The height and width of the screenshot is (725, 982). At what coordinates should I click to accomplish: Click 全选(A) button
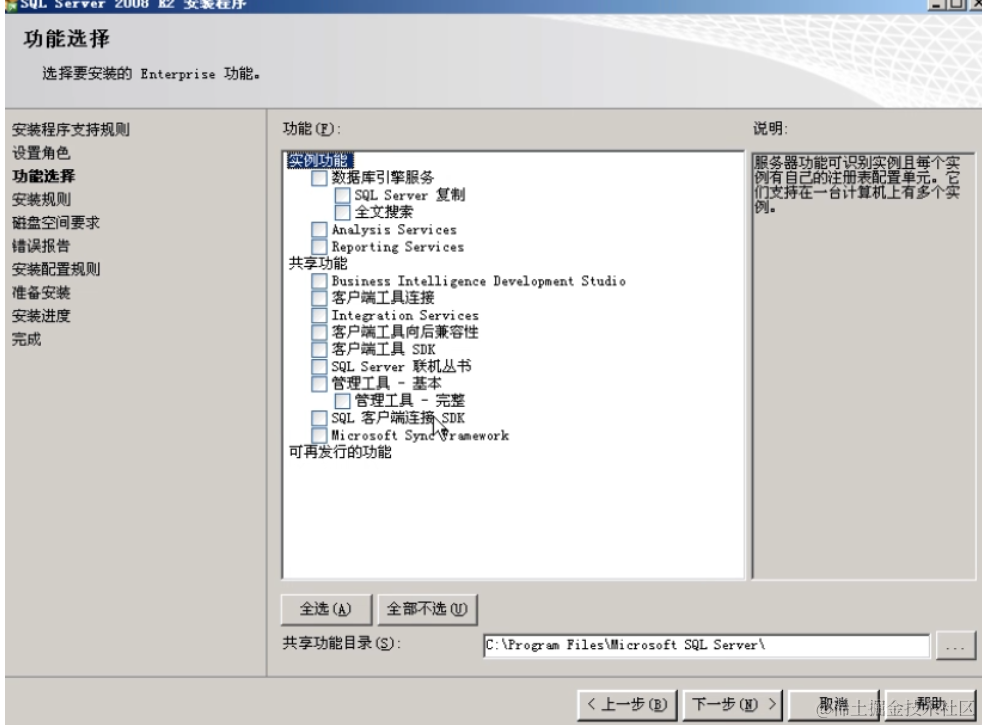point(326,609)
